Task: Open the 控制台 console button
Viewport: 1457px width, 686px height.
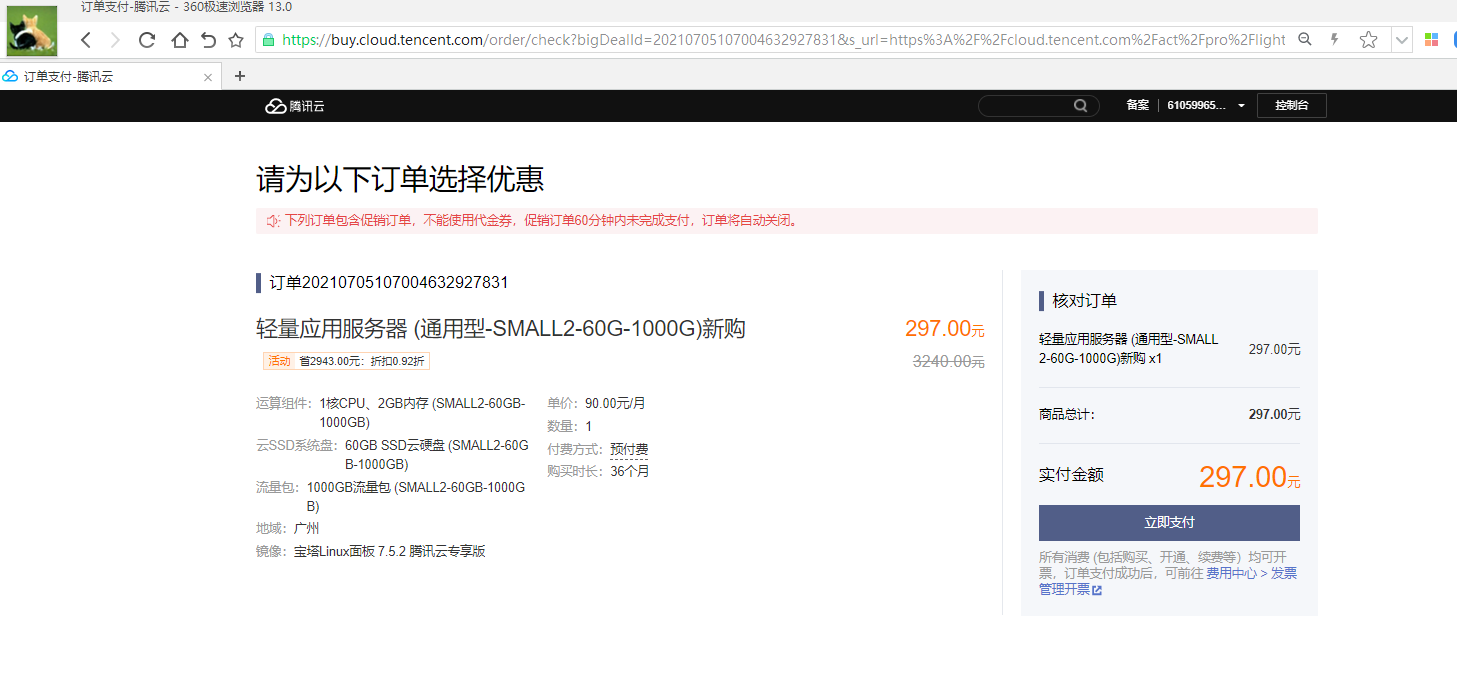Action: click(1291, 106)
